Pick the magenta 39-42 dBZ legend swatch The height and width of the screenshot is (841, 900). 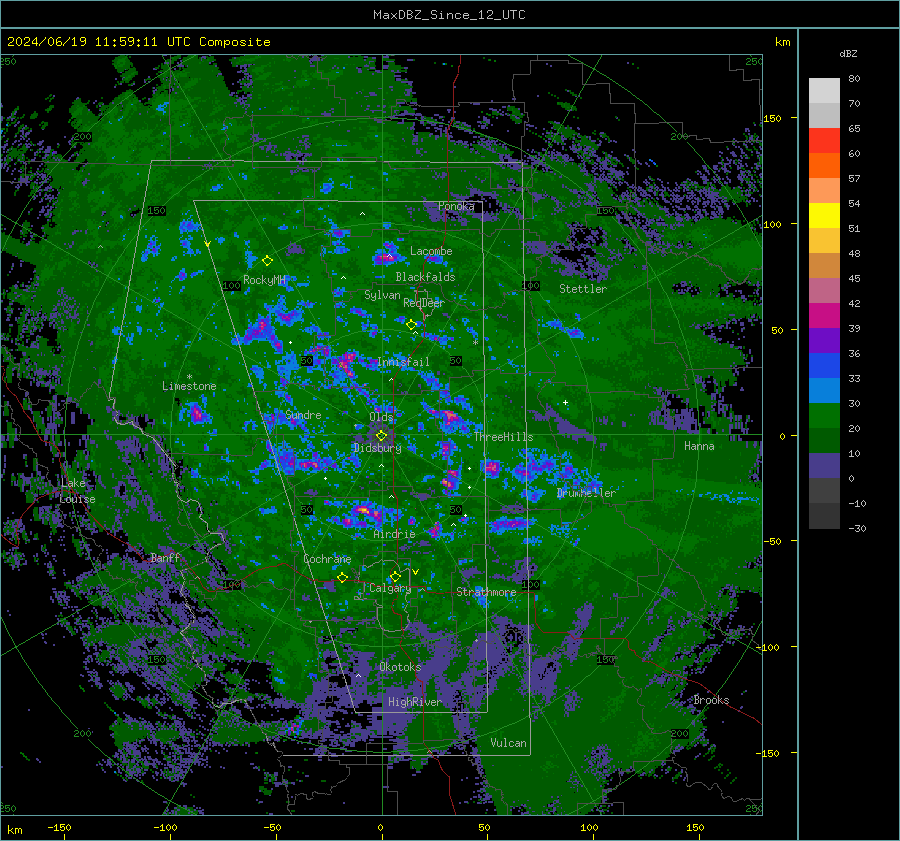tap(824, 316)
